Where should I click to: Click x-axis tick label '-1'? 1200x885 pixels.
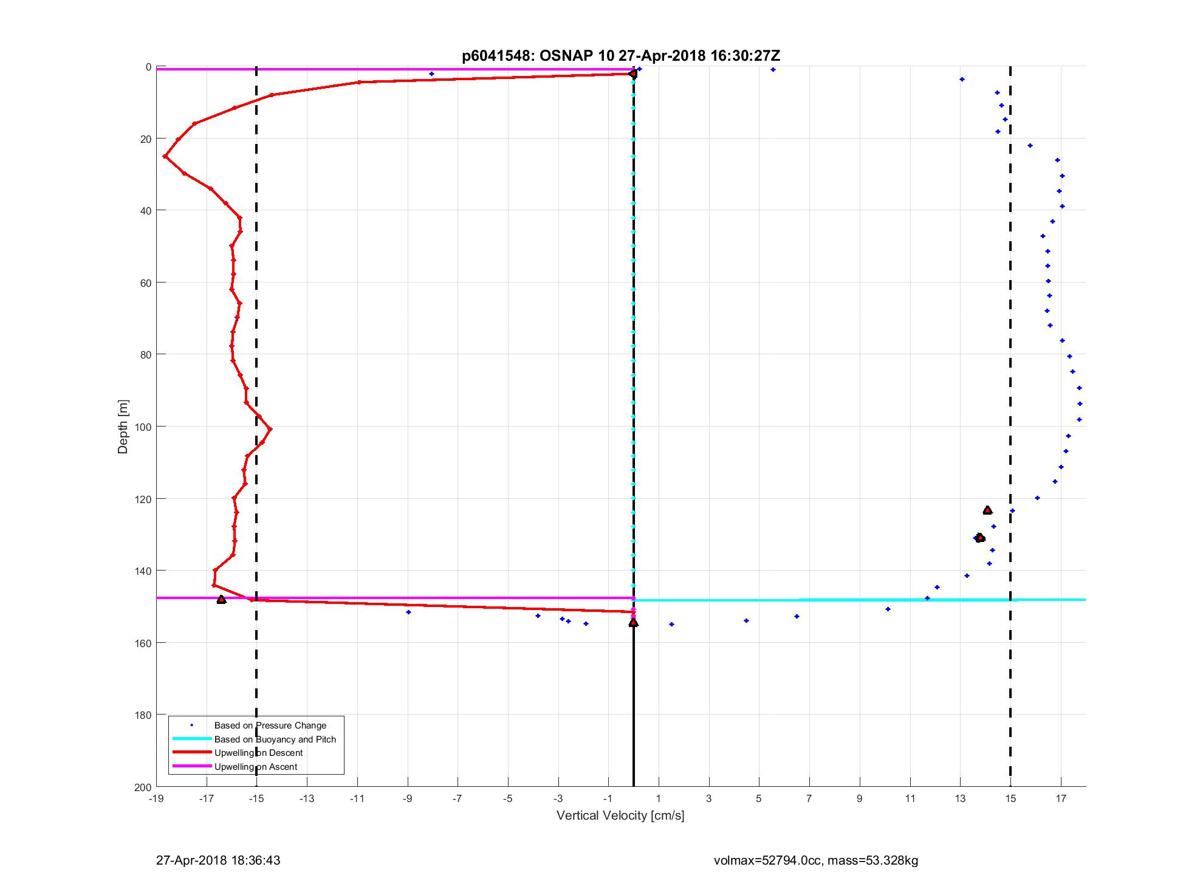pyautogui.click(x=608, y=798)
